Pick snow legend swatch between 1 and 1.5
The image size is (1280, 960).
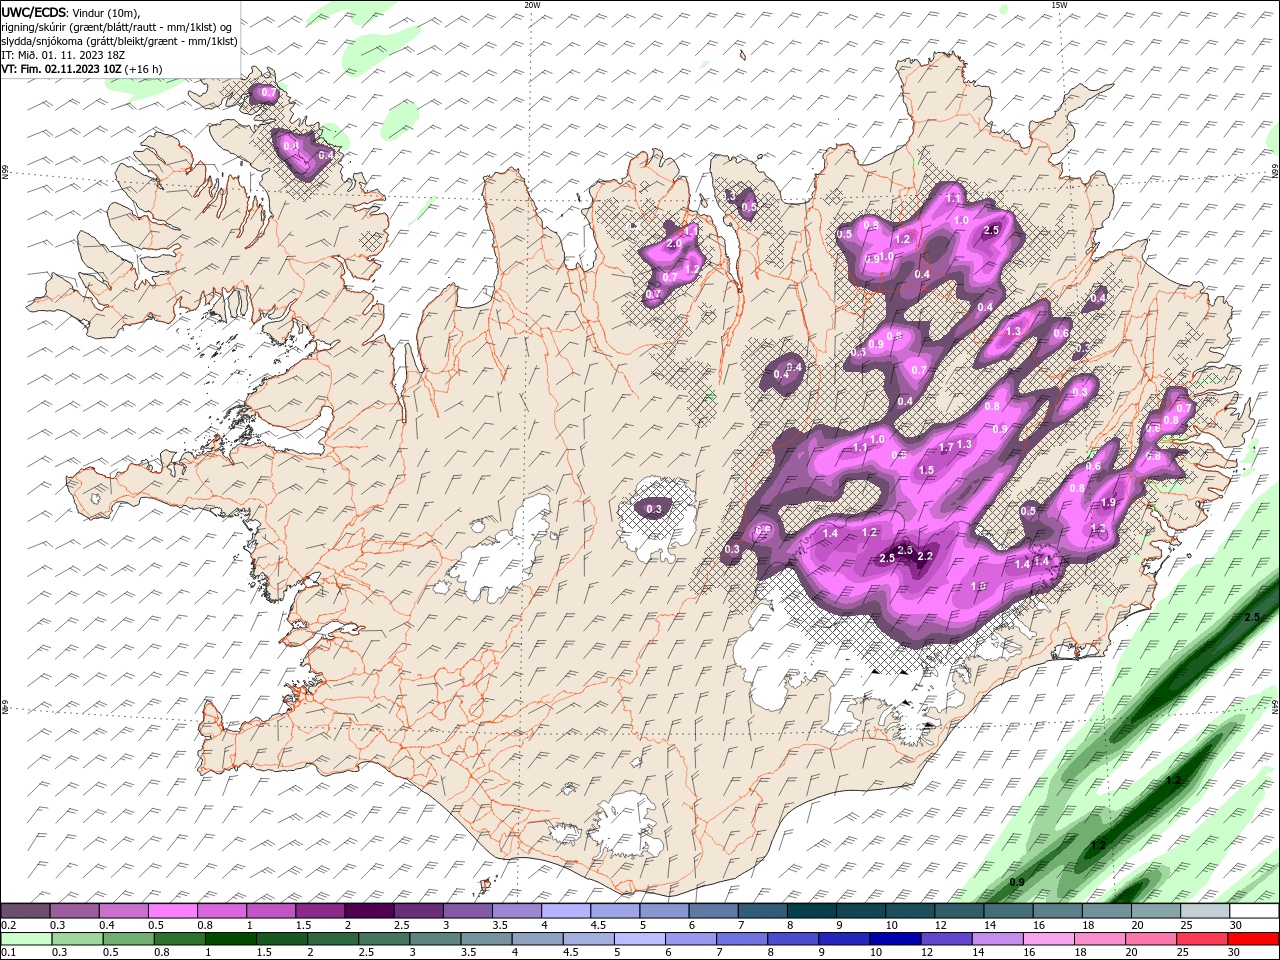[270, 911]
